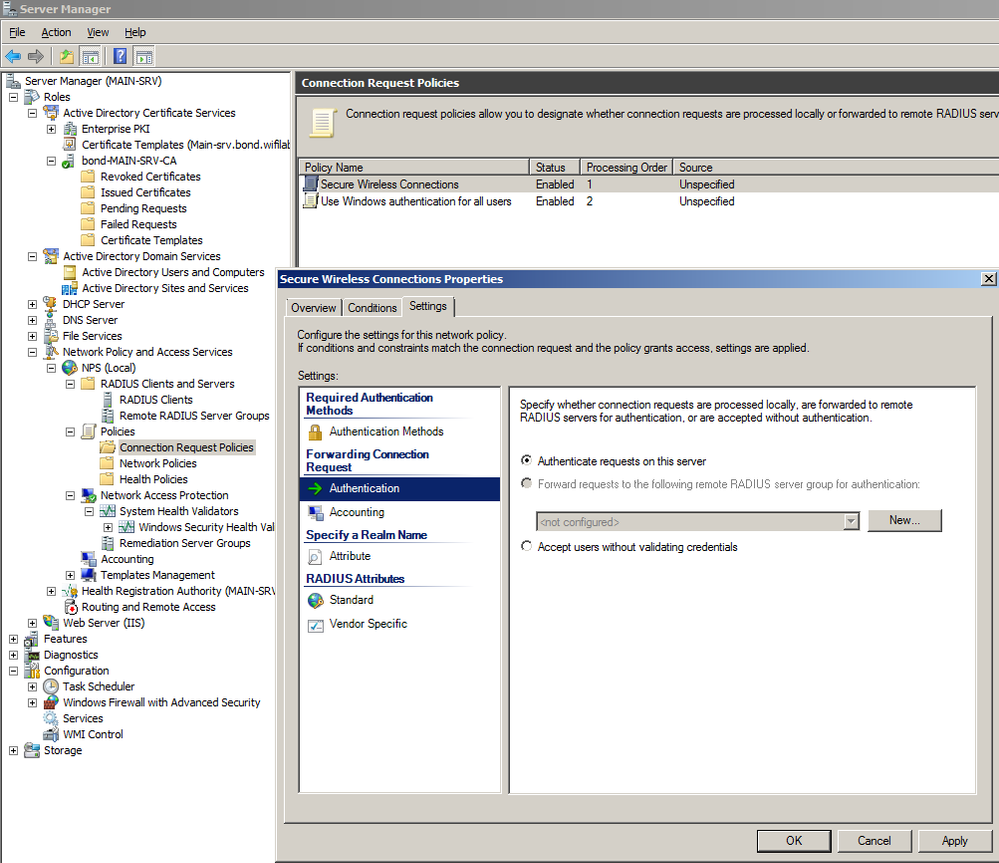This screenshot has height=863, width=999.
Task: Click the New... button
Action: point(904,520)
